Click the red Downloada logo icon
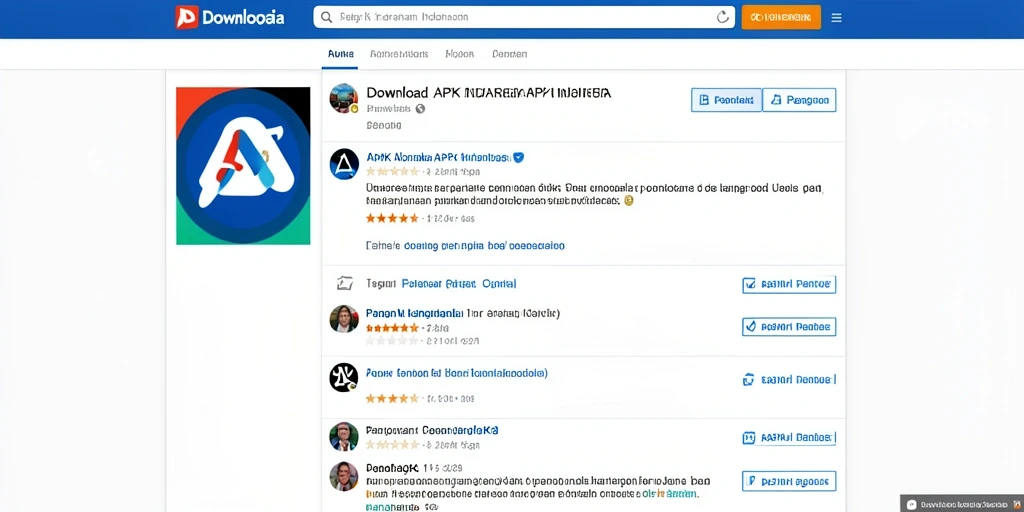This screenshot has width=1024, height=512. (x=187, y=17)
